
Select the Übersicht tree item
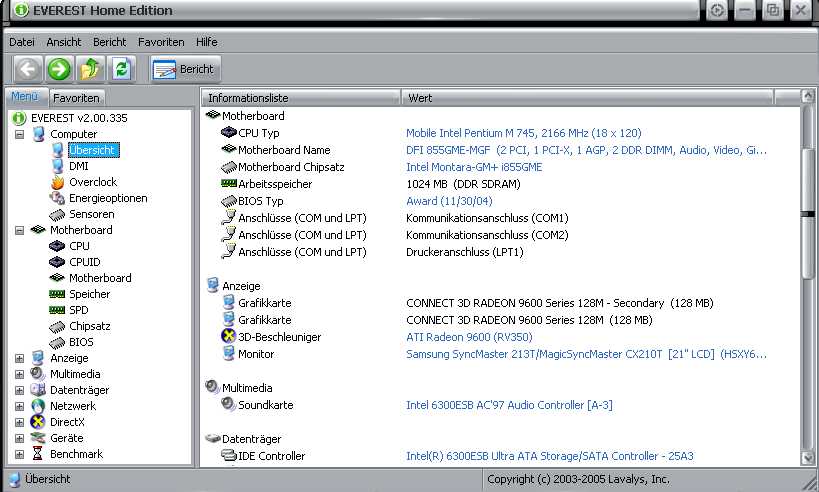tap(94, 150)
